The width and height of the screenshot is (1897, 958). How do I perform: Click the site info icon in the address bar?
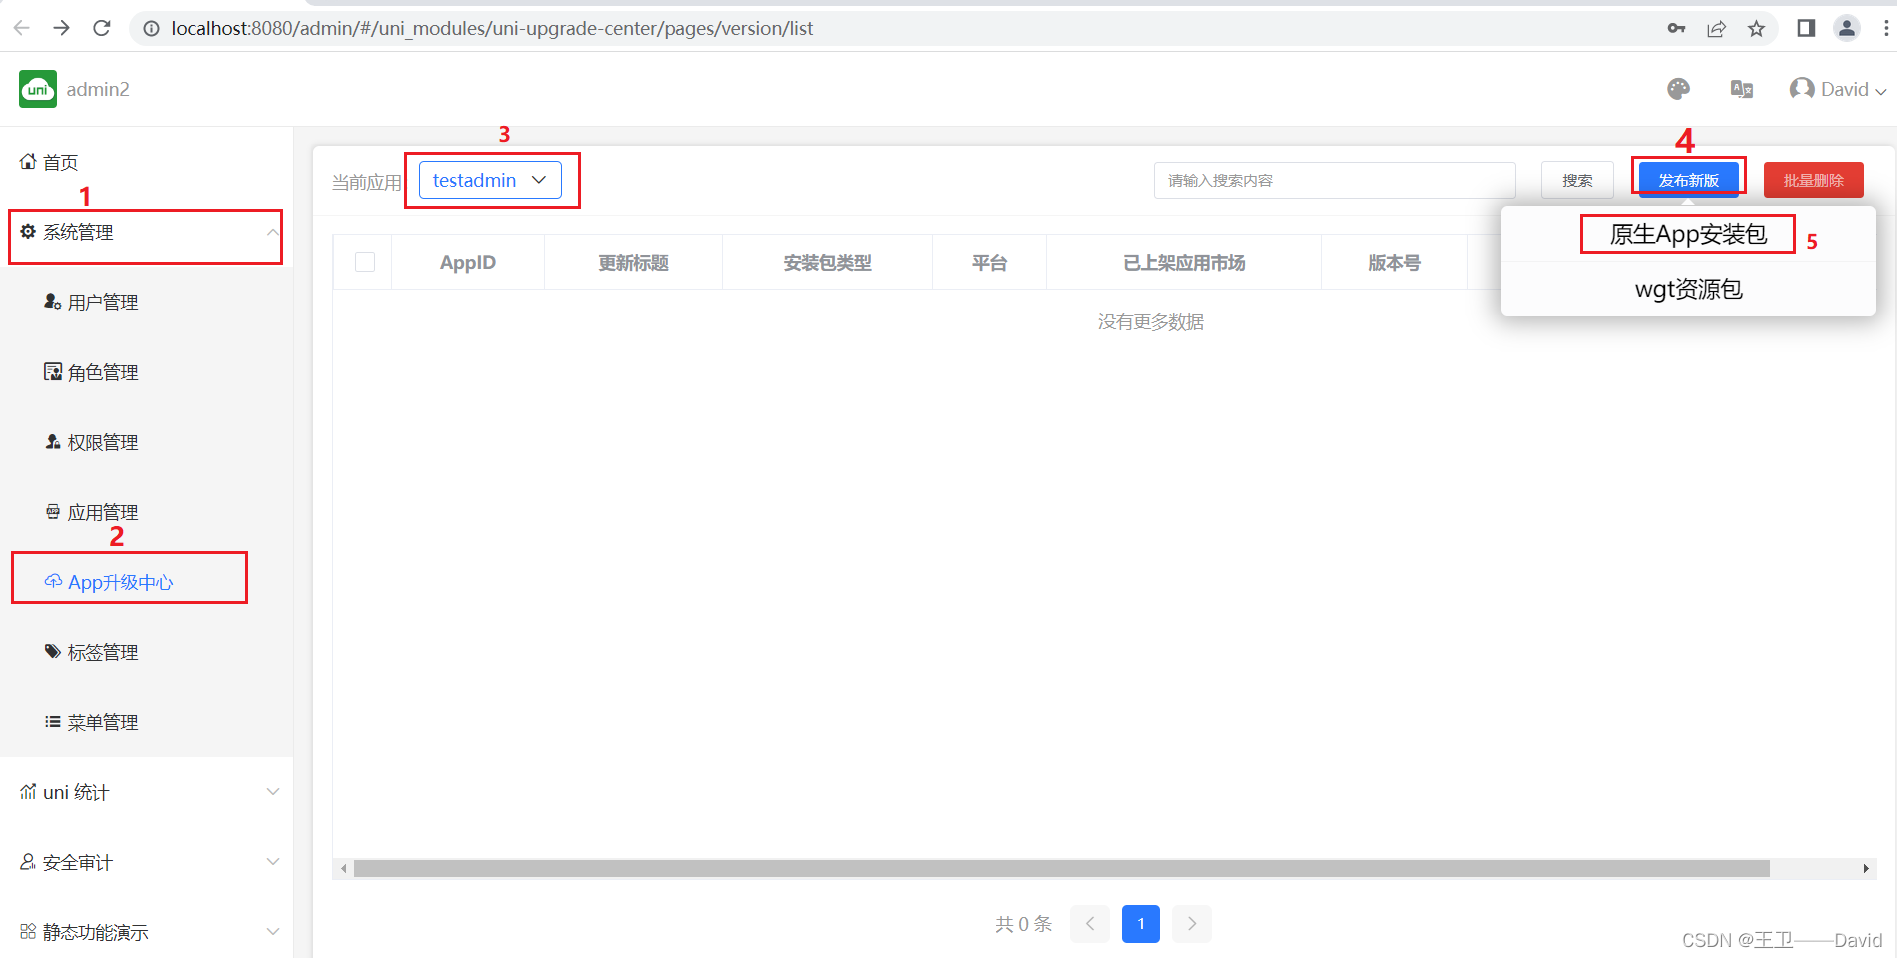pyautogui.click(x=151, y=29)
